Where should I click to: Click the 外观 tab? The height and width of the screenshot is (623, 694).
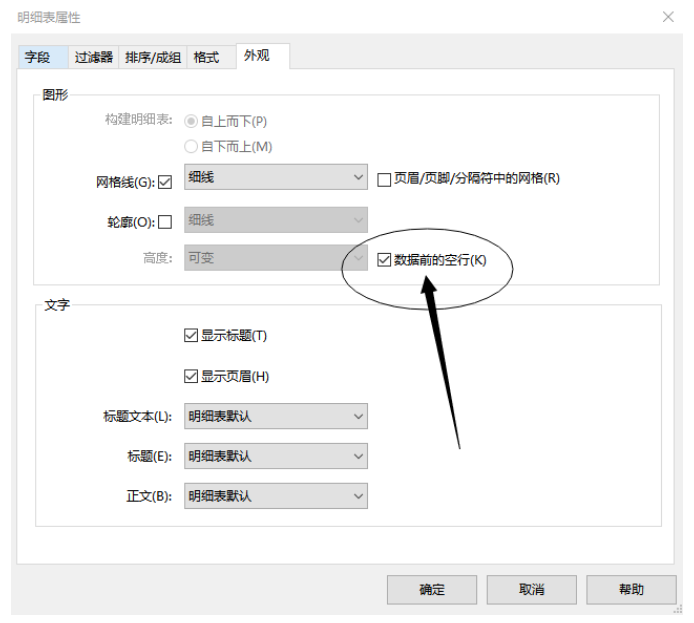(257, 56)
